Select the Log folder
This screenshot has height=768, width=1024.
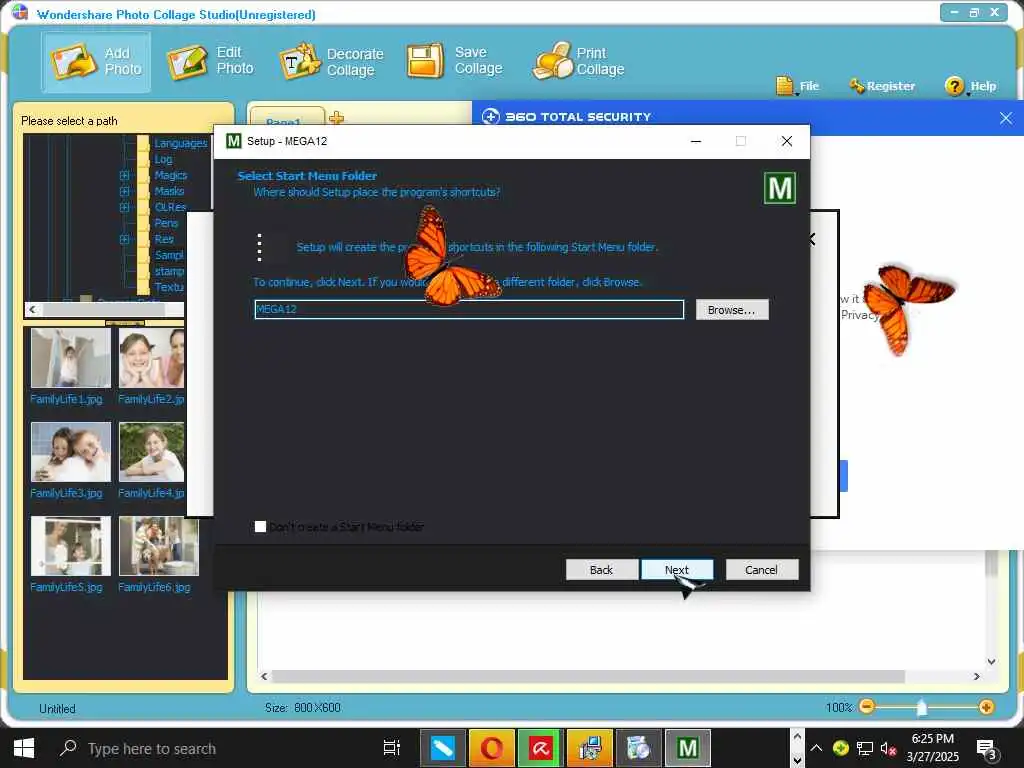tap(163, 159)
